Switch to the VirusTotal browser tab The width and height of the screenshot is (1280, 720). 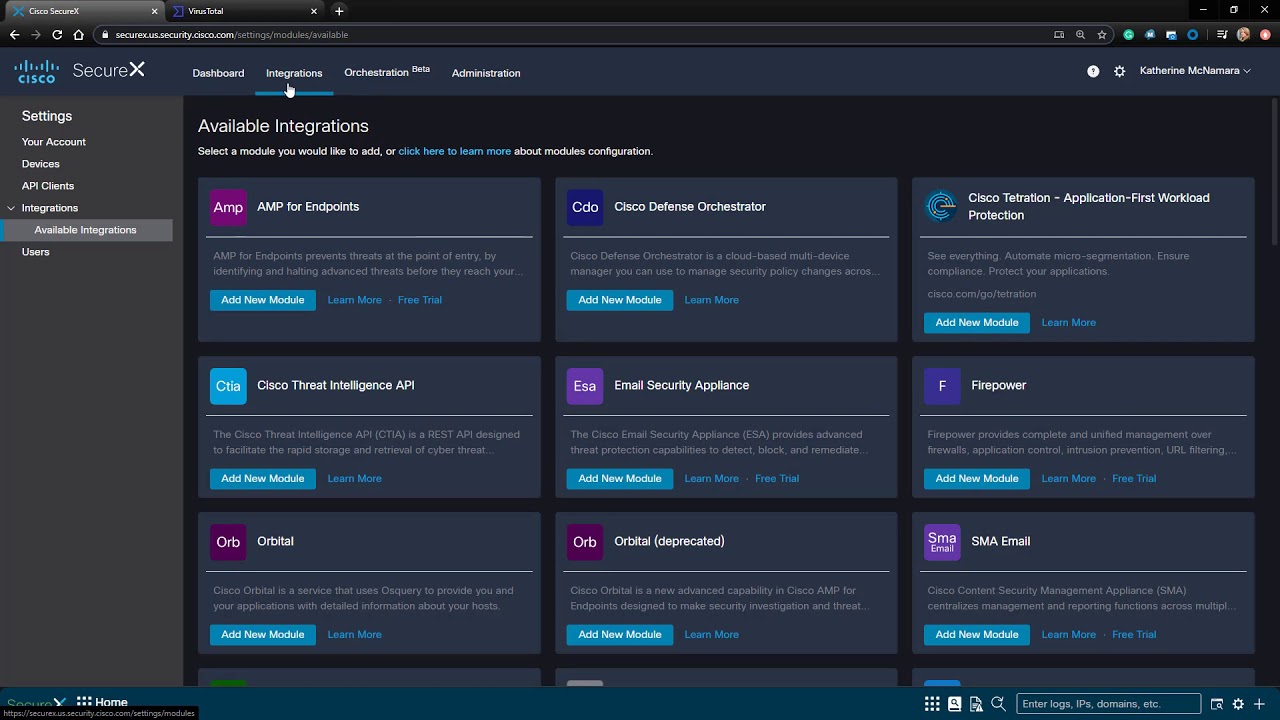(243, 11)
